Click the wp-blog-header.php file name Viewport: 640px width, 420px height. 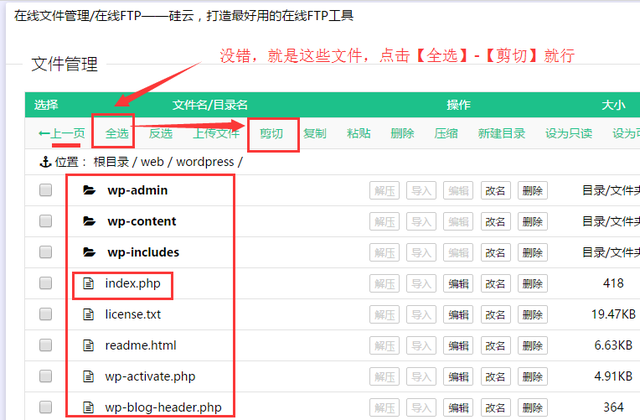(x=163, y=407)
